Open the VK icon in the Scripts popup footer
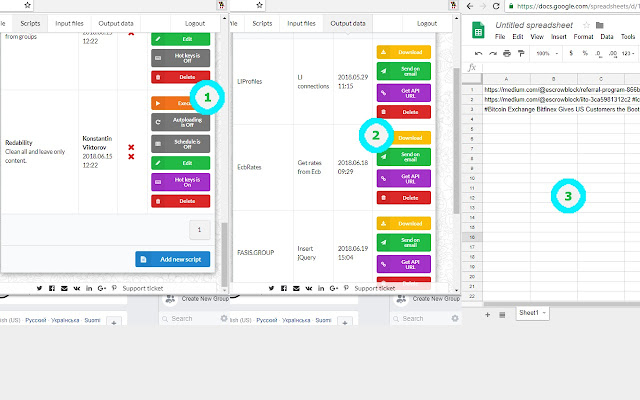This screenshot has height=400, width=640. click(77, 288)
